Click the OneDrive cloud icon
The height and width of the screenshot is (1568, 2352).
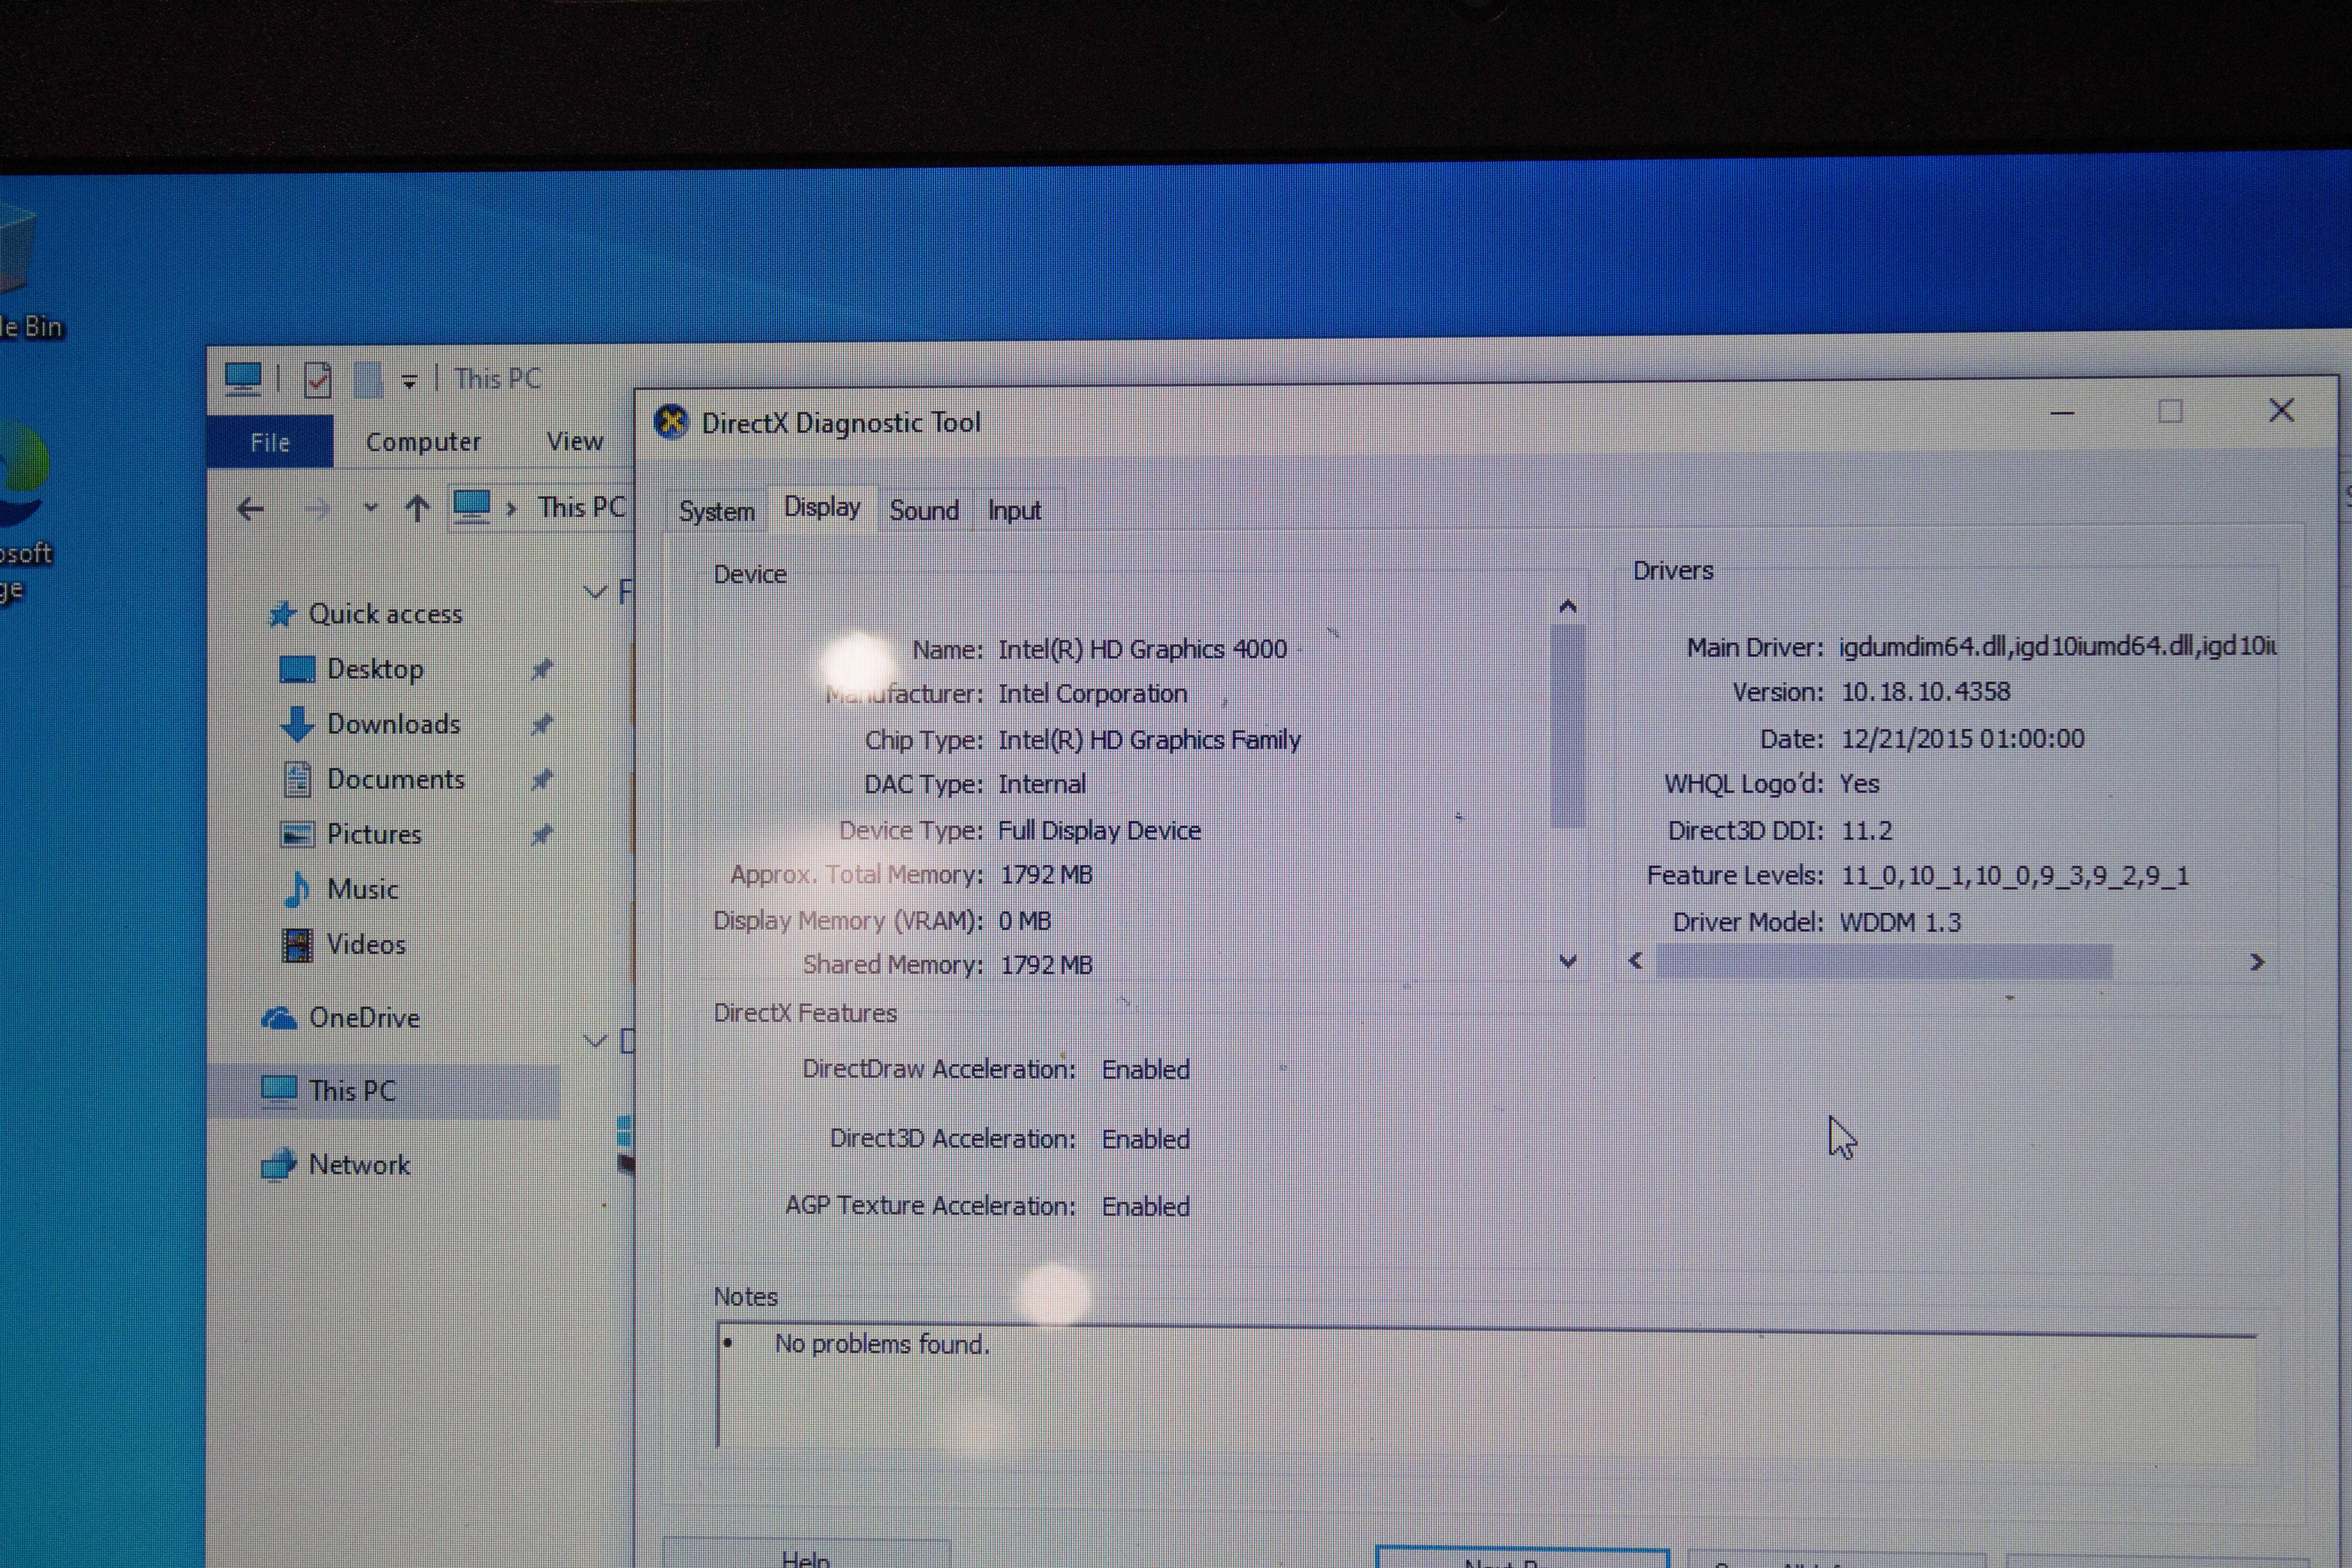(x=279, y=1018)
